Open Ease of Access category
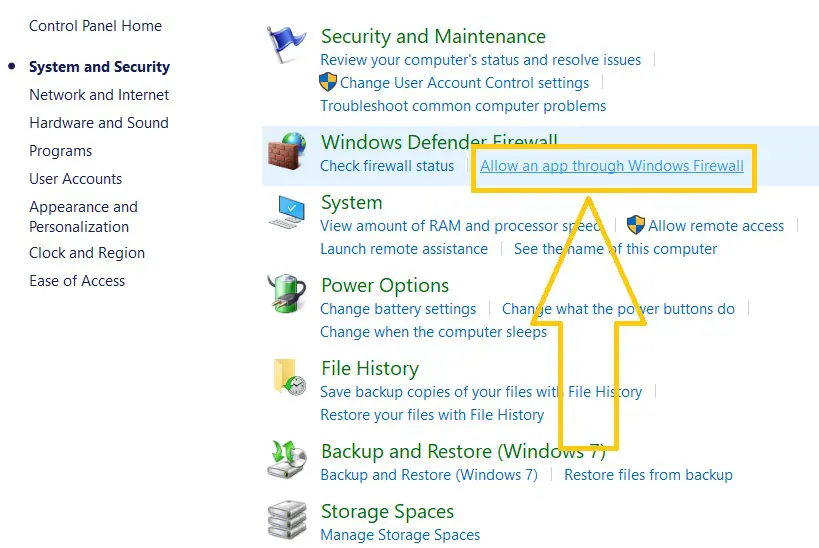The image size is (819, 548). tap(77, 281)
